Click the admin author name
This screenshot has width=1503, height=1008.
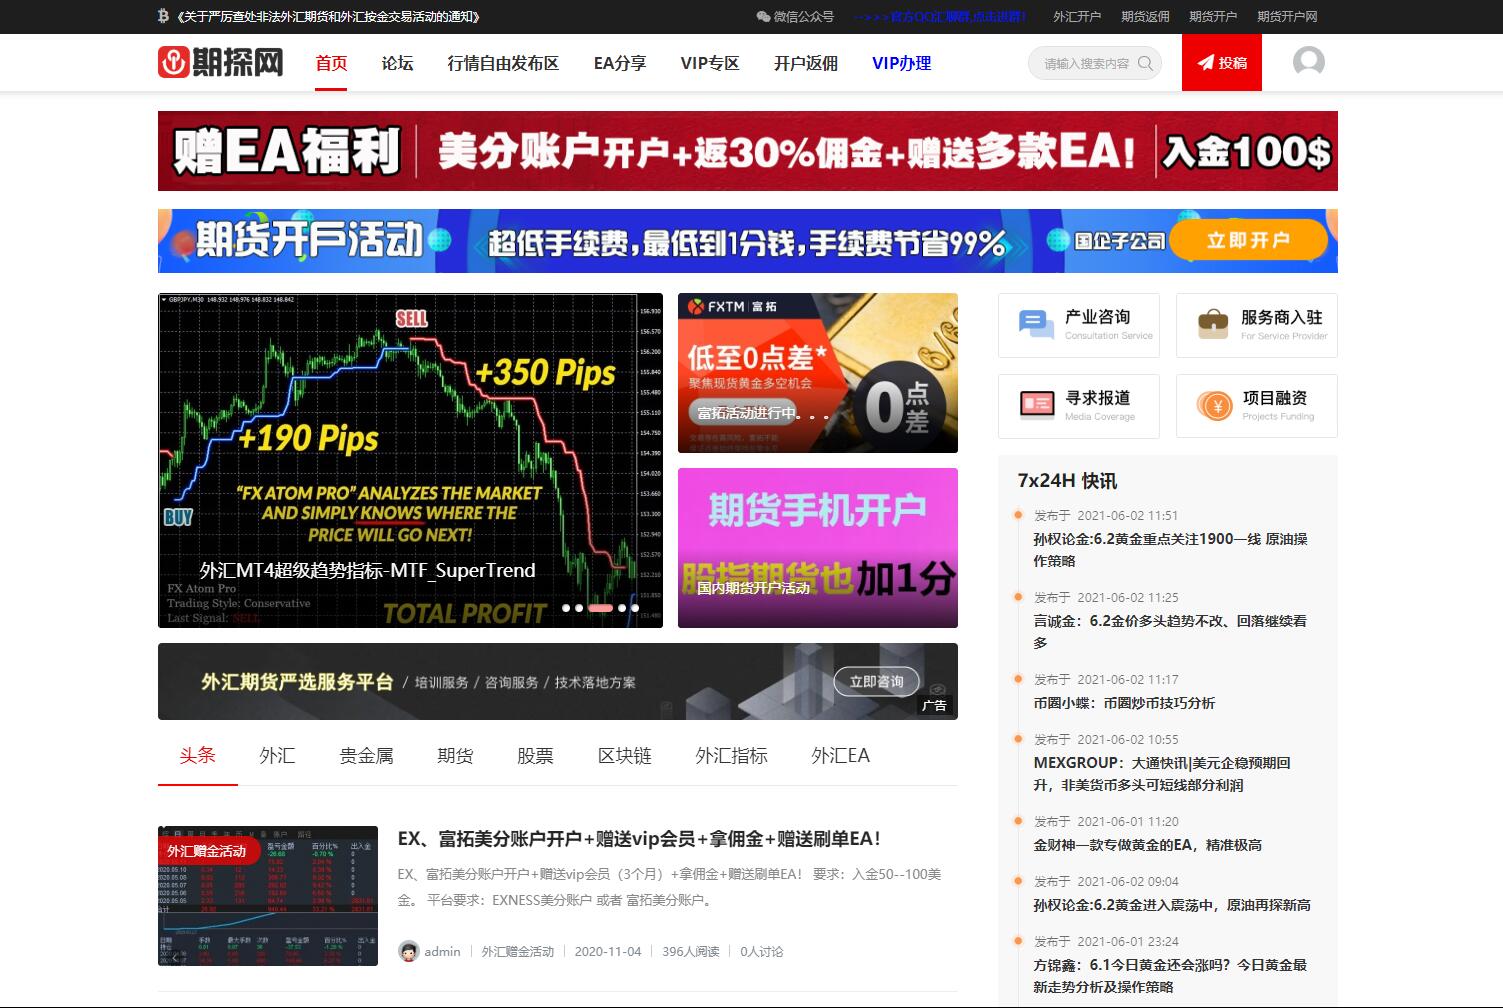click(x=442, y=951)
